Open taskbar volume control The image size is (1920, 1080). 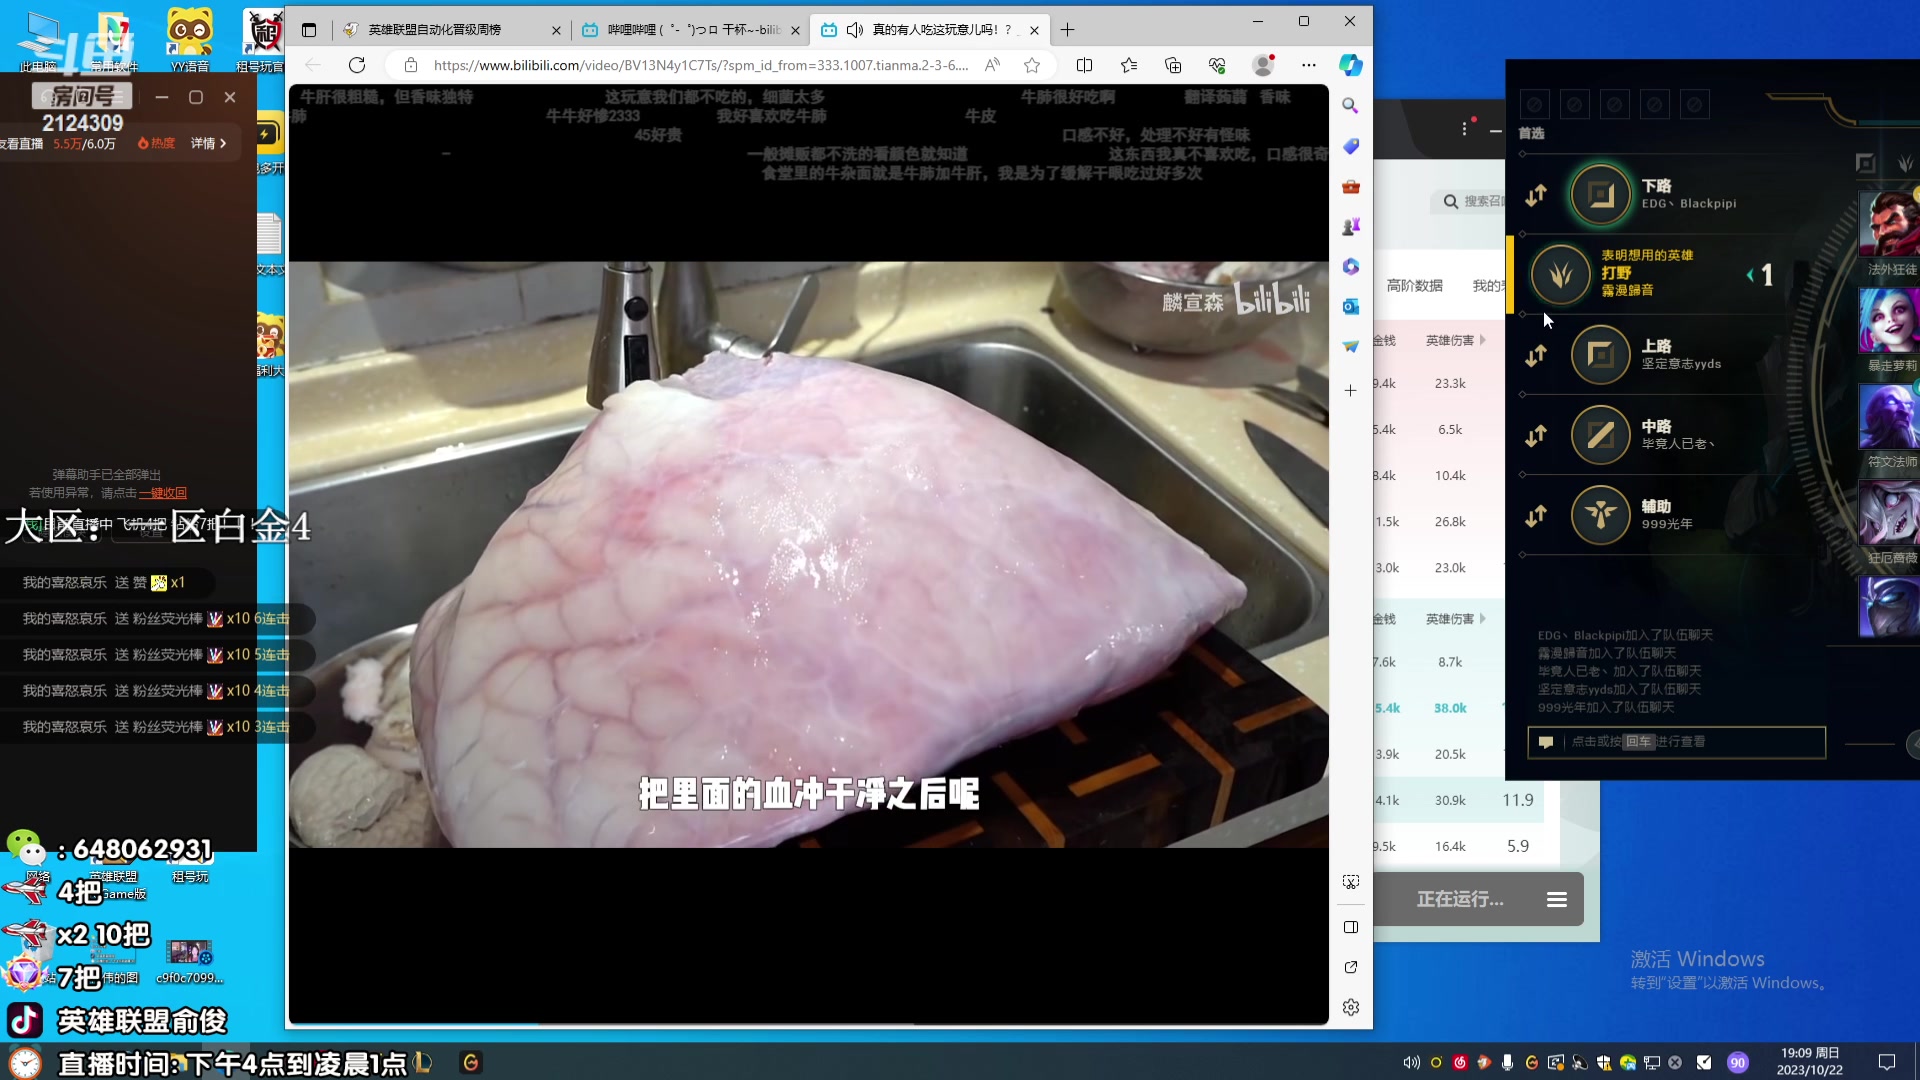pos(1411,1062)
